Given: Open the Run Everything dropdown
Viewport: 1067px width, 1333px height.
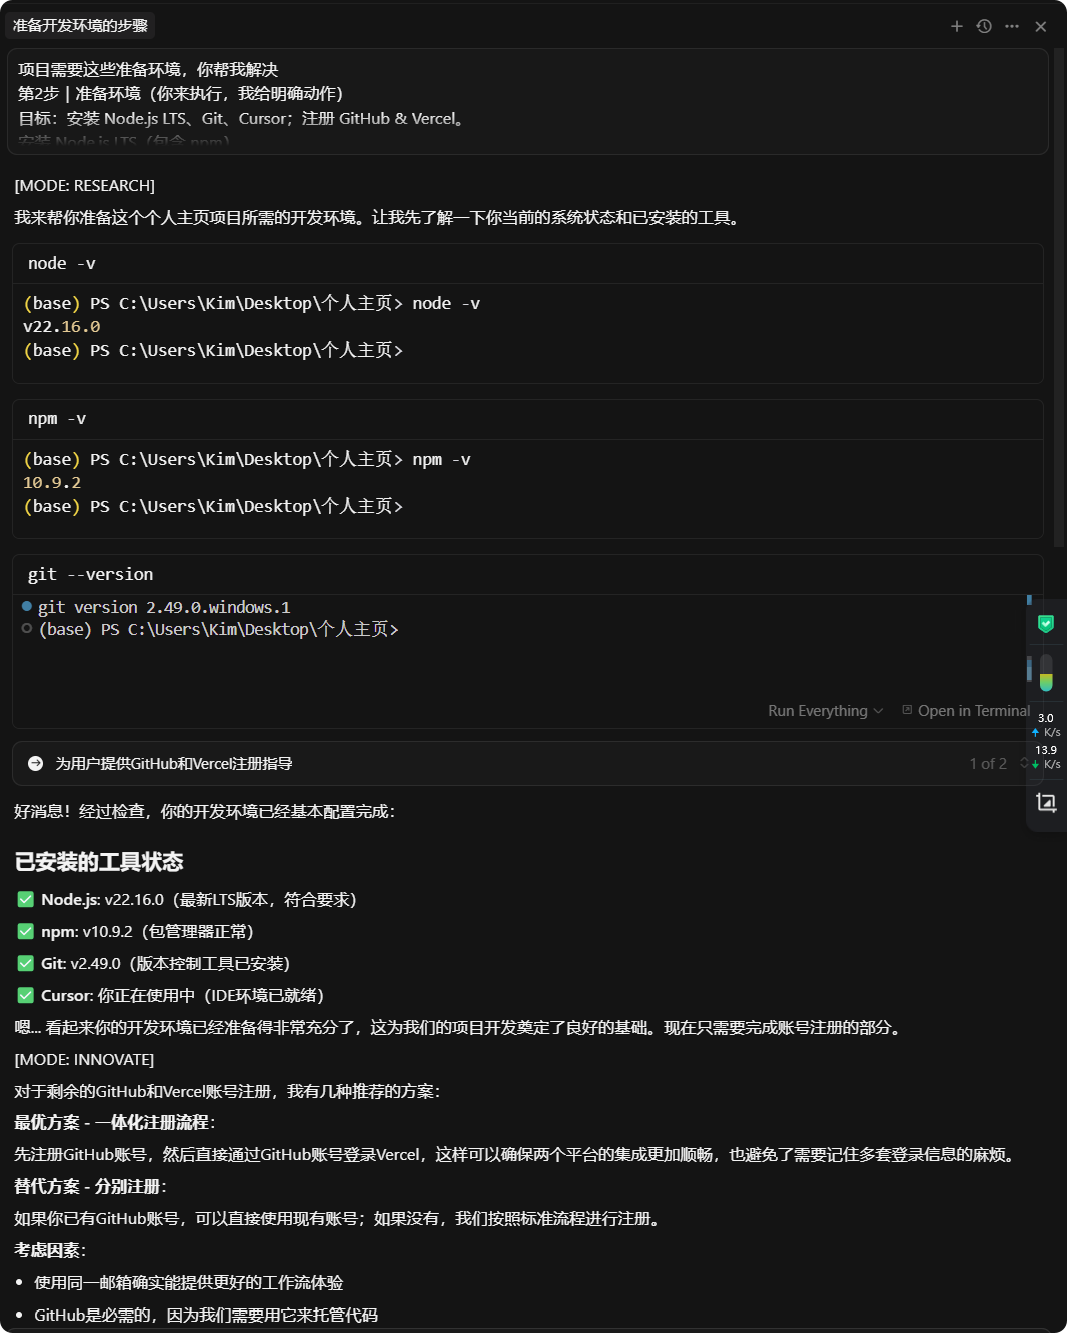Looking at the screenshot, I should [826, 711].
